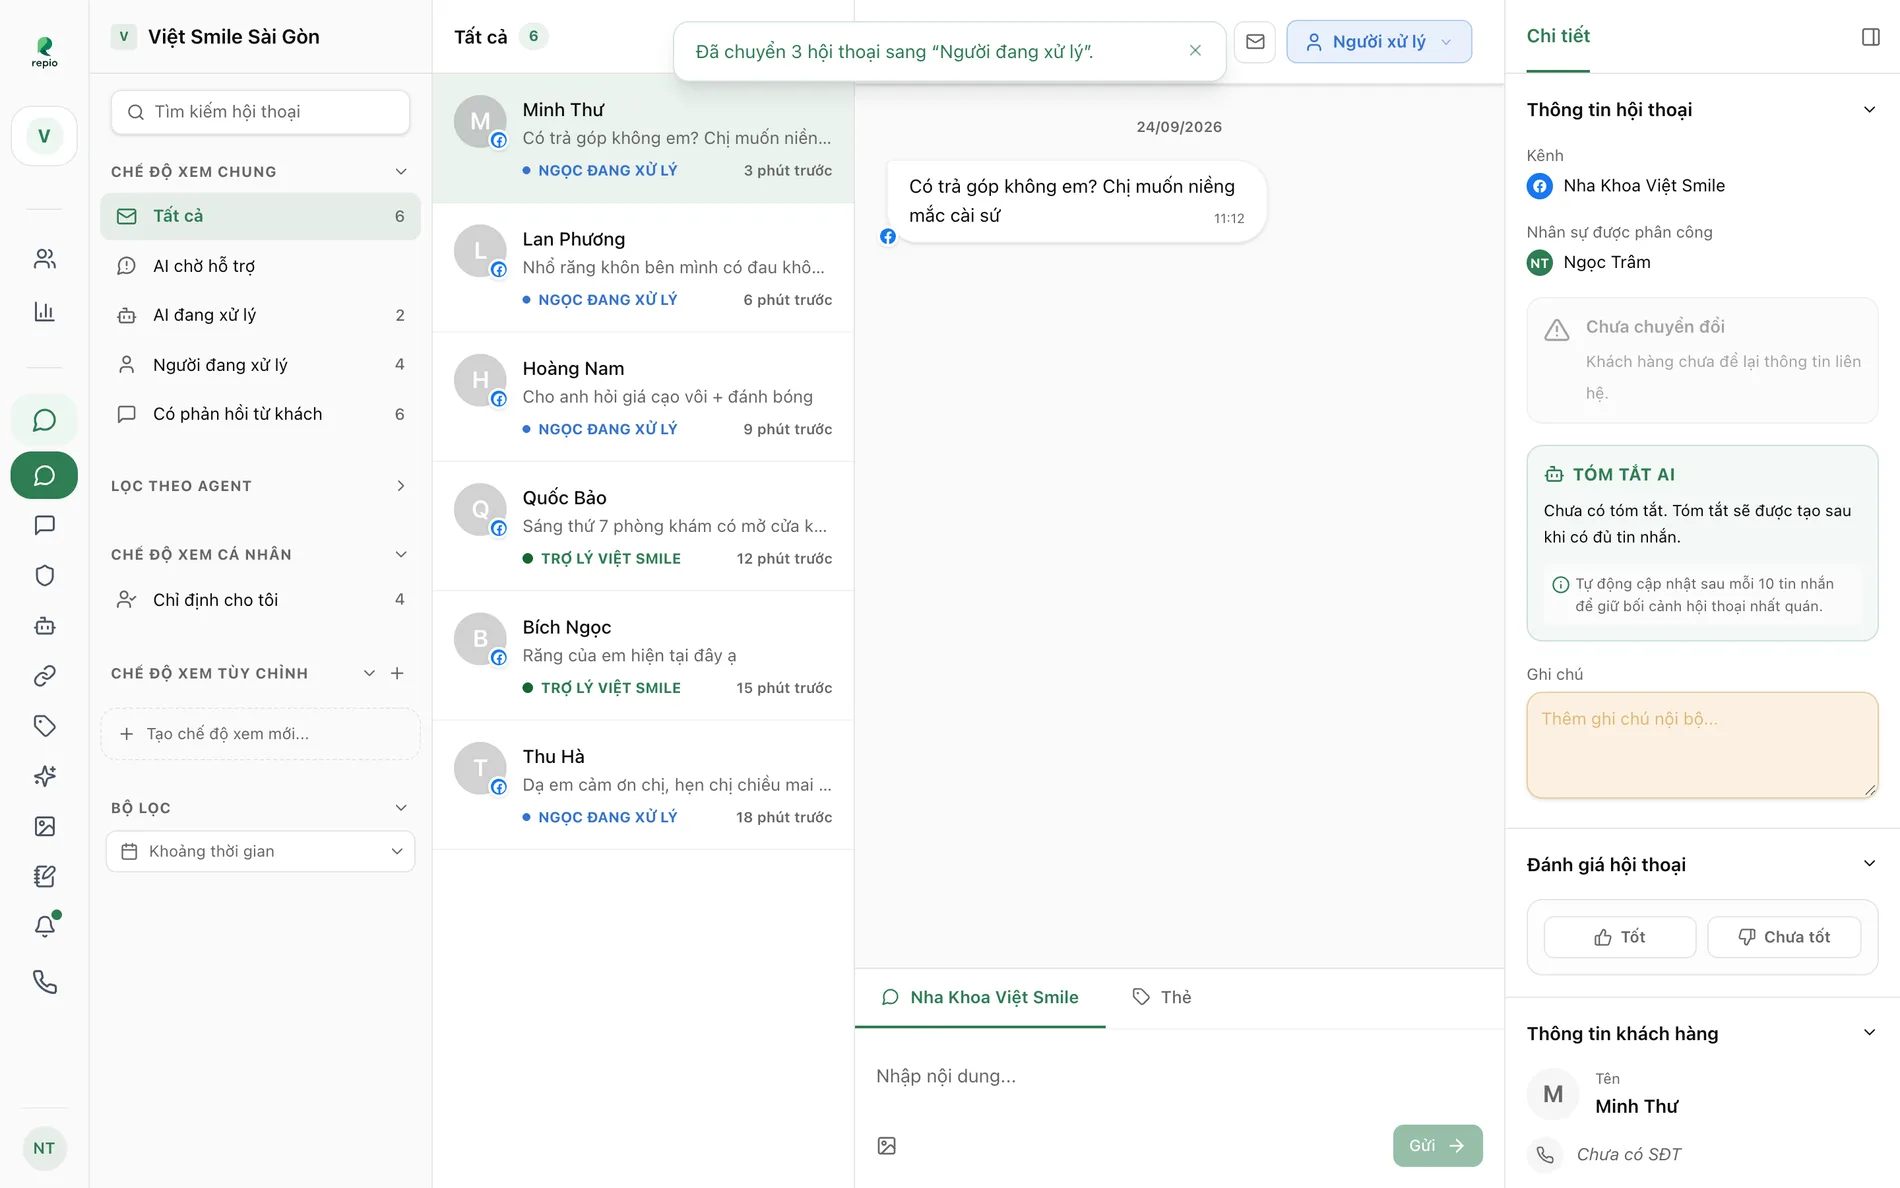Select the Người đang xử lý view
This screenshot has width=1900, height=1188.
point(260,365)
